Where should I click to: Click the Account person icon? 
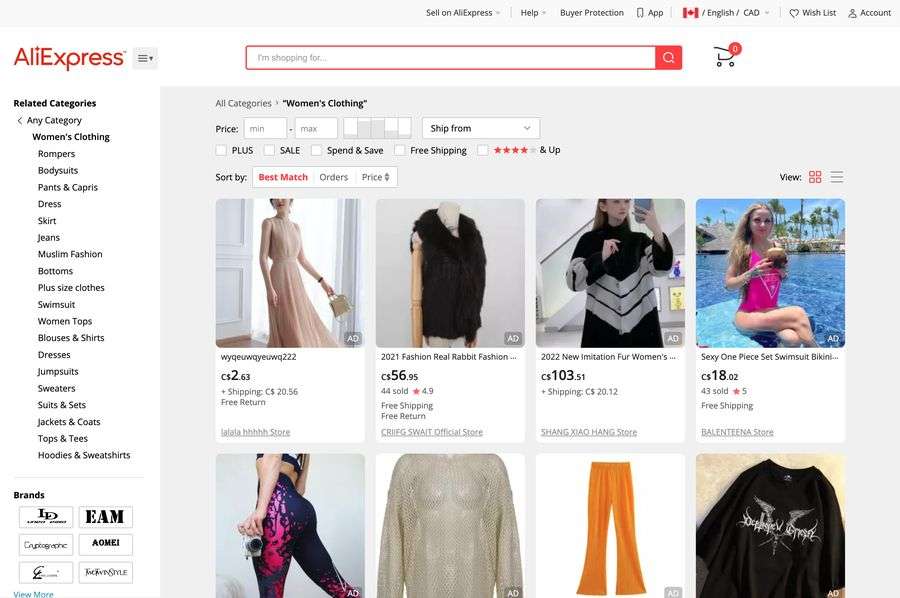[x=852, y=13]
